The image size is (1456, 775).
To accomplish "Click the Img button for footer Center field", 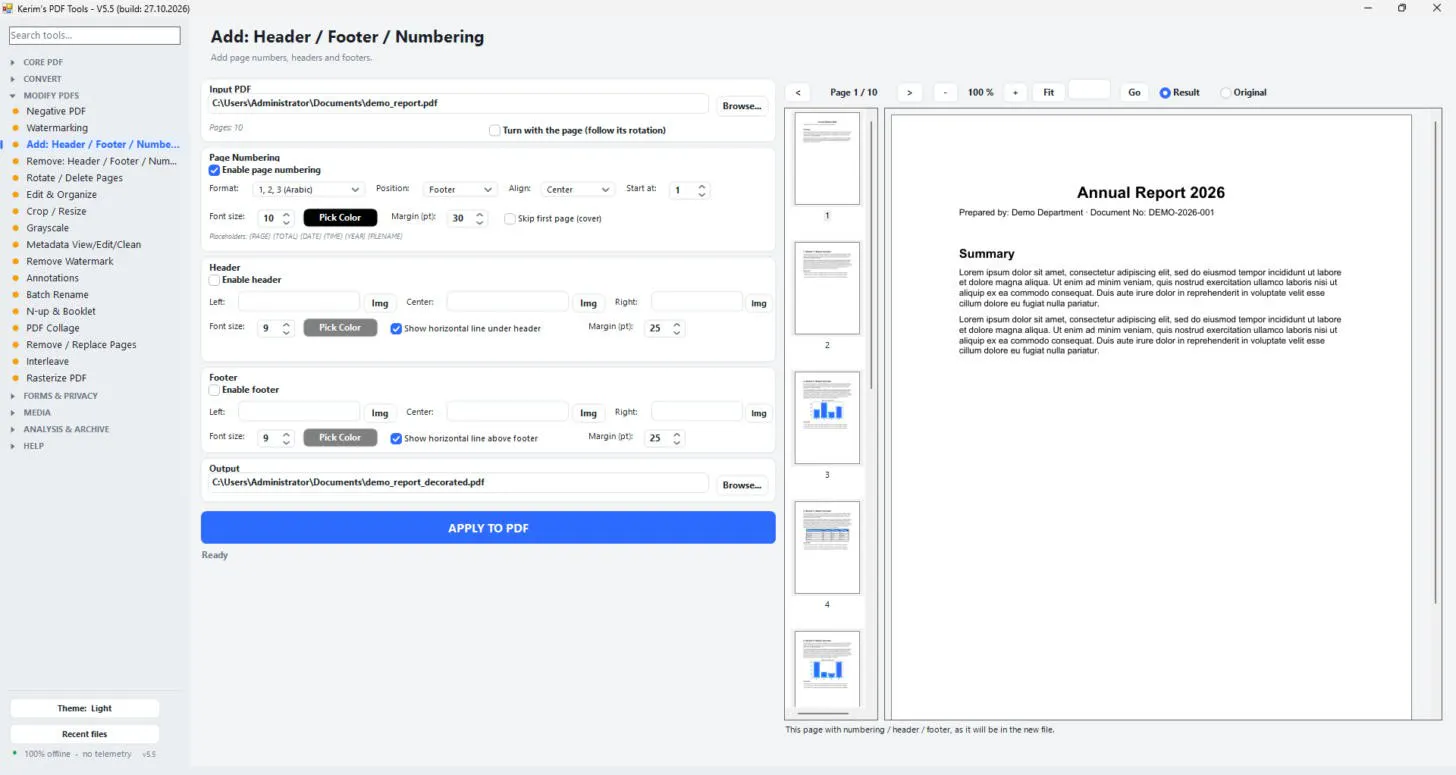I will [588, 413].
